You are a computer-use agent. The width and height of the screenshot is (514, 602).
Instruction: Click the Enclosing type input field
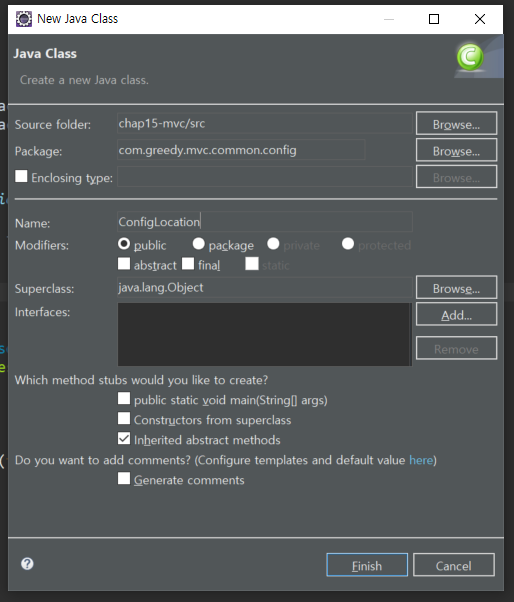(x=265, y=177)
